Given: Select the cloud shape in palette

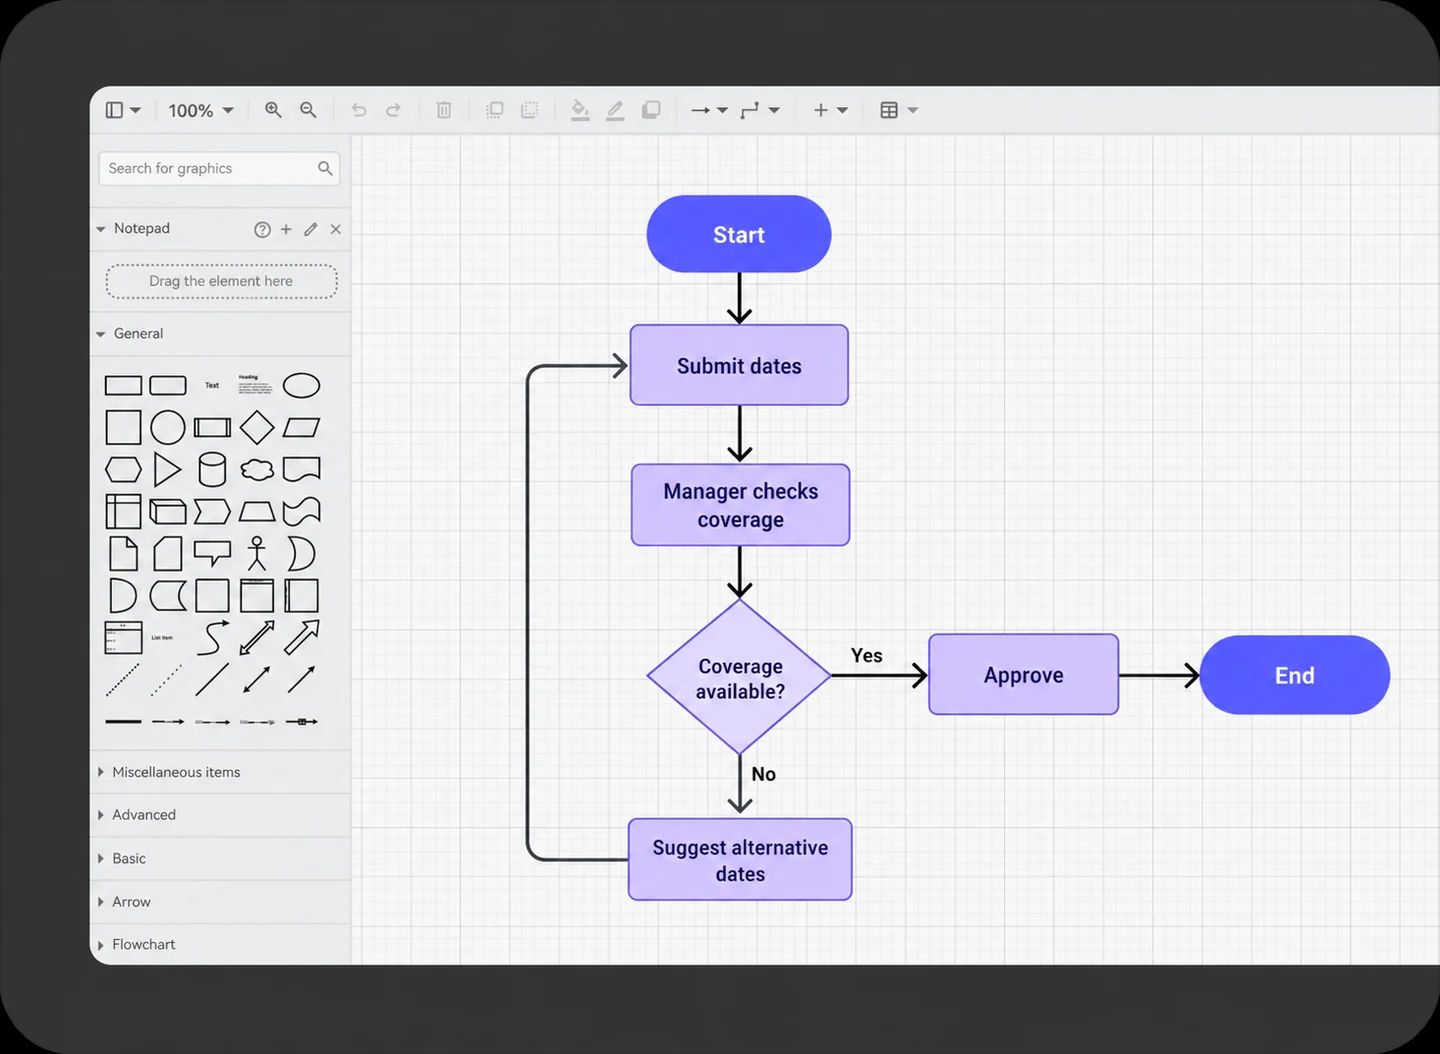Looking at the screenshot, I should [257, 469].
